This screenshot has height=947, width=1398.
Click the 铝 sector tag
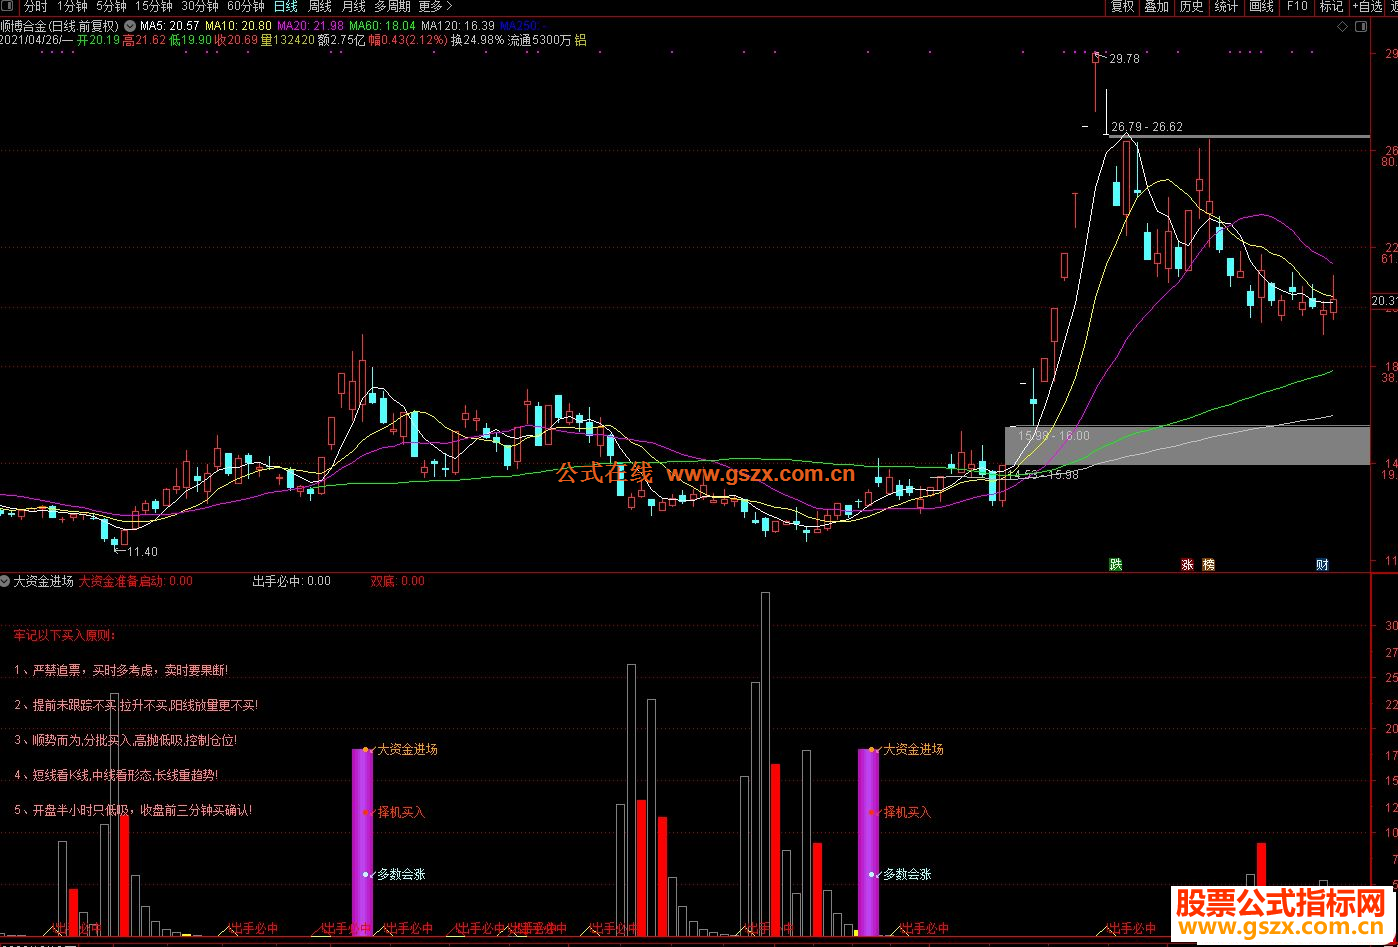[x=580, y=41]
